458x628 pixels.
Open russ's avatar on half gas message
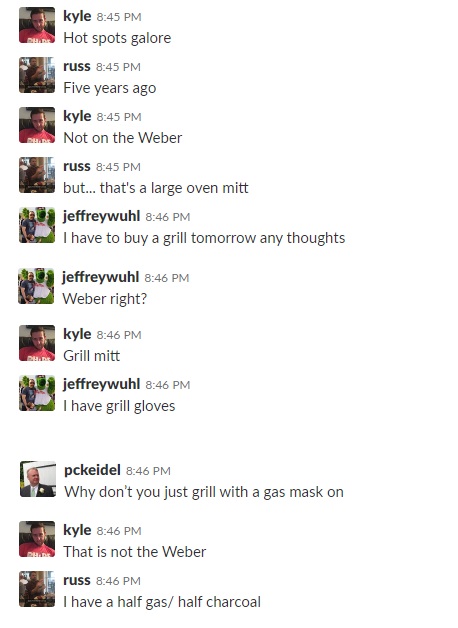coord(37,589)
